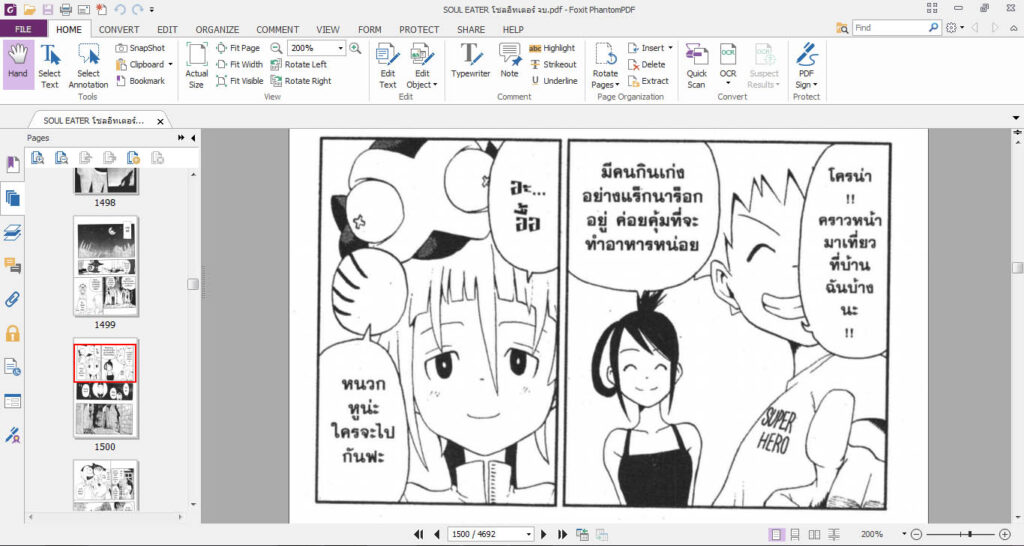Open the Comments side panel
This screenshot has height=546, width=1024.
[12, 266]
